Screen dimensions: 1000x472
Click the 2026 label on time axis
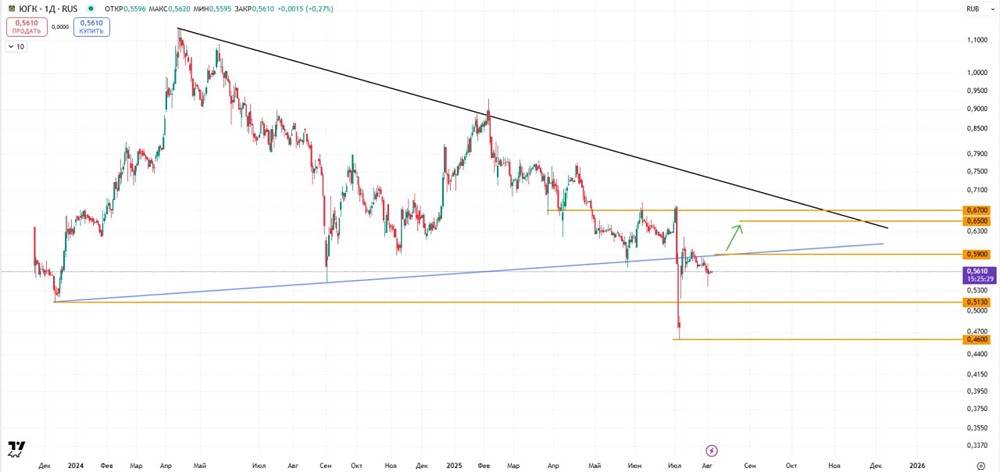click(916, 466)
